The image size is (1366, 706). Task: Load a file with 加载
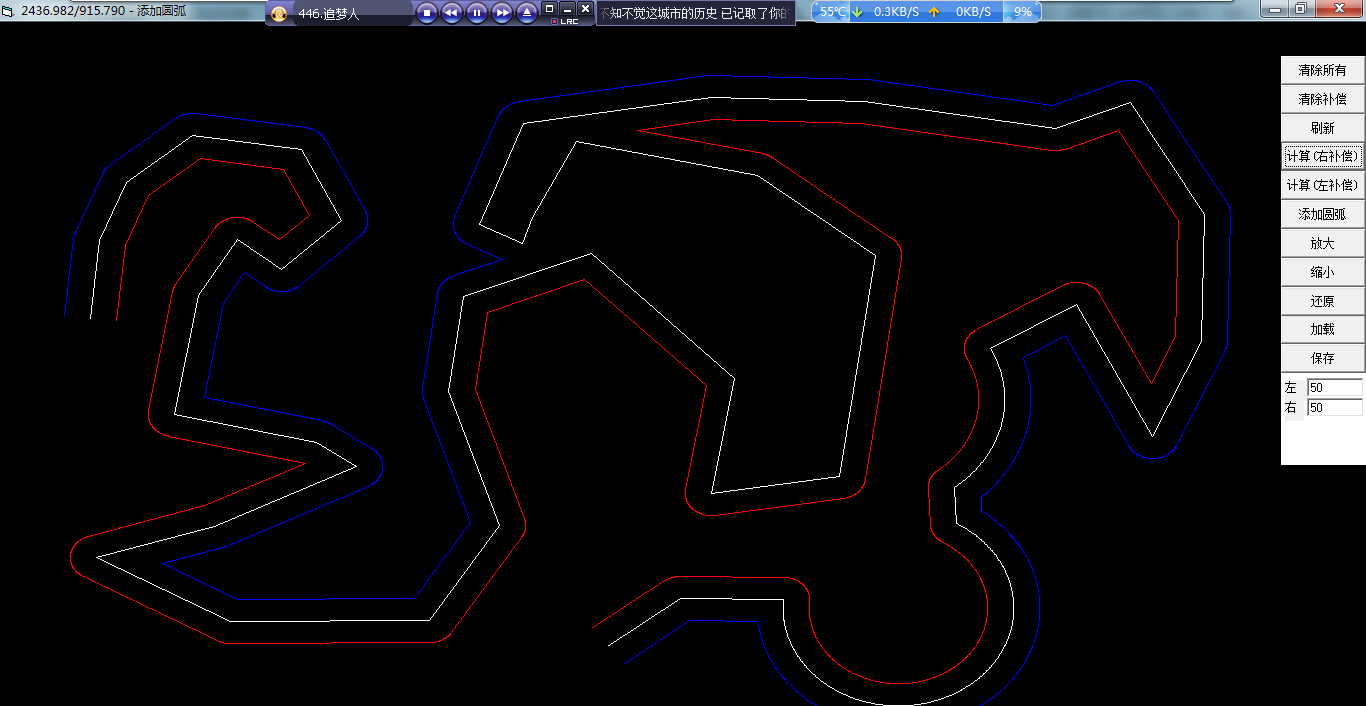(1322, 329)
